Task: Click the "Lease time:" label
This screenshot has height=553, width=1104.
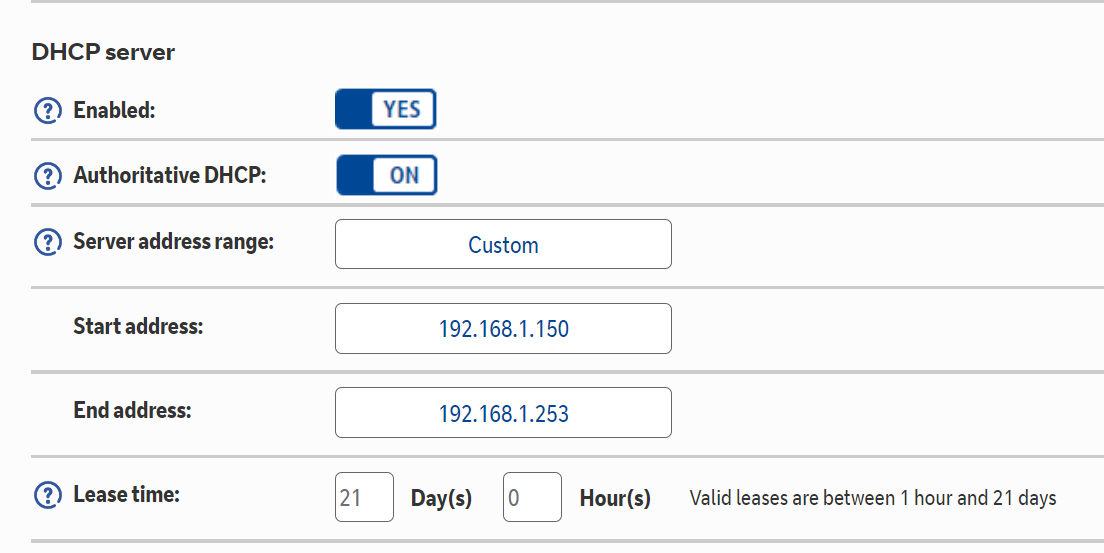Action: [x=126, y=494]
